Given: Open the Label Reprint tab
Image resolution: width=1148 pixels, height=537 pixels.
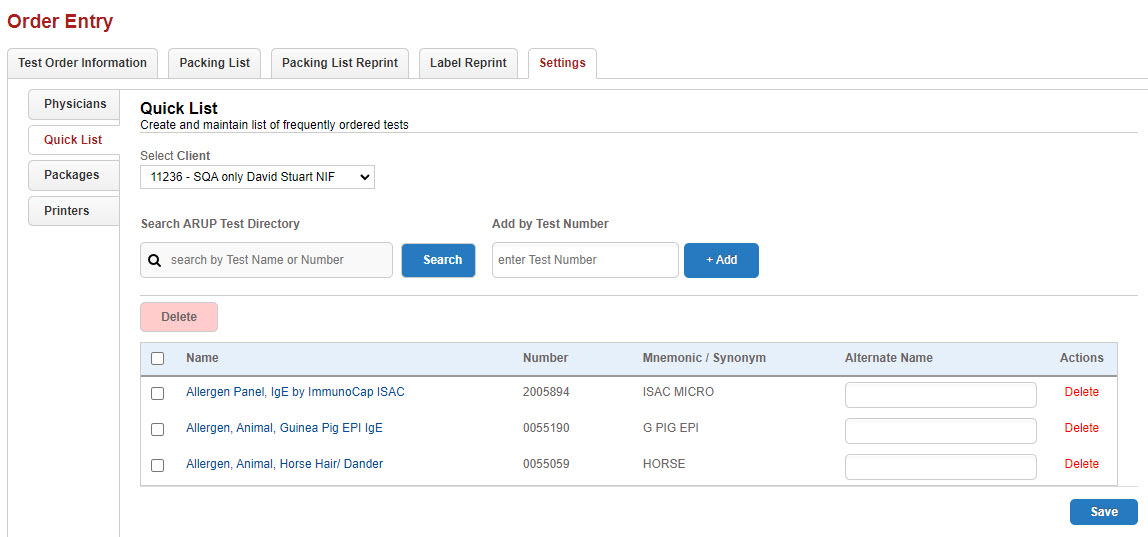Looking at the screenshot, I should pyautogui.click(x=468, y=63).
